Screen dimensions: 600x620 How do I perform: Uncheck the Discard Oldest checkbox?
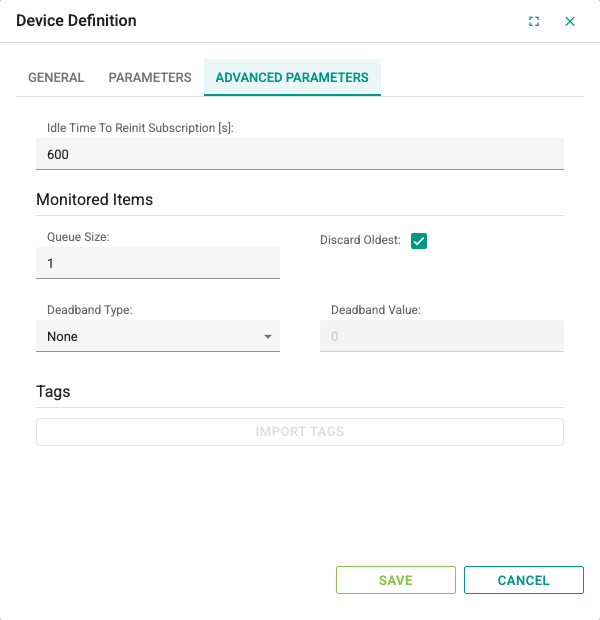point(419,241)
